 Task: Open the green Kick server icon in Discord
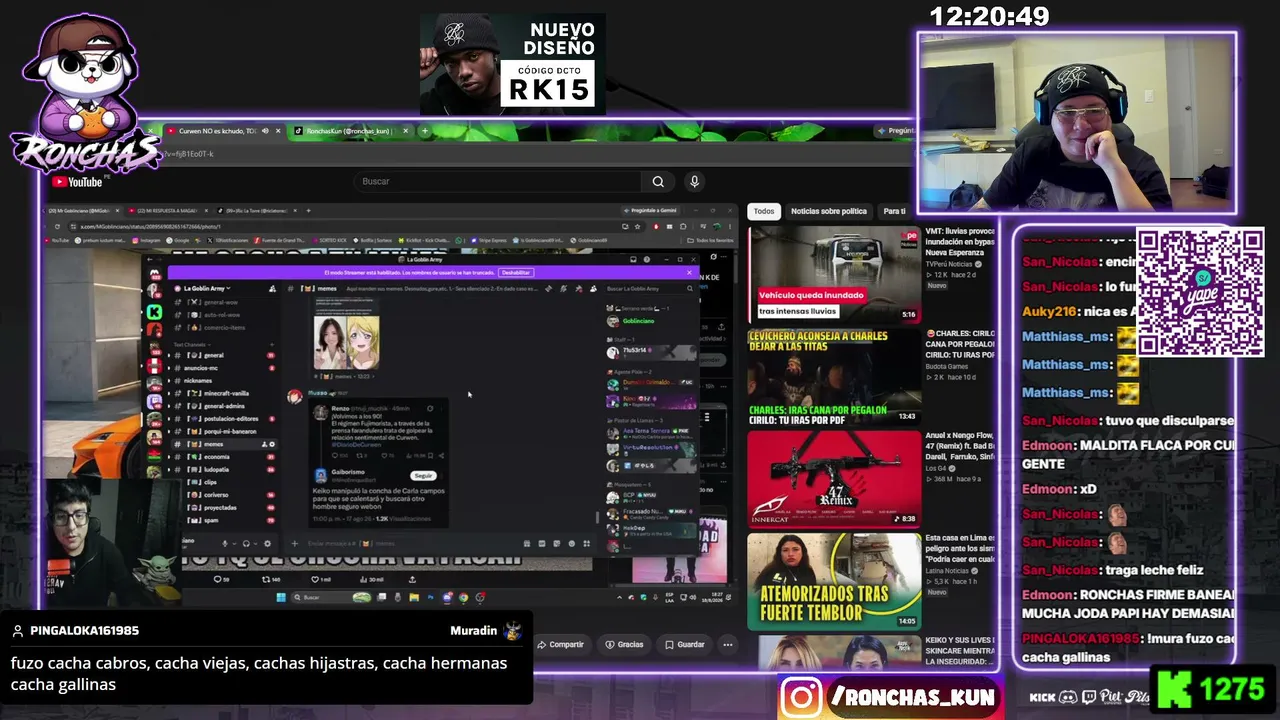click(154, 312)
